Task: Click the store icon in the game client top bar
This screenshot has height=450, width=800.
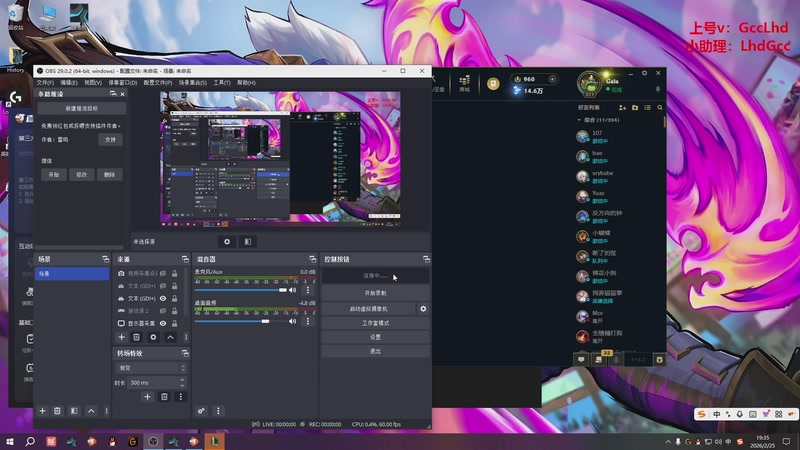Action: (x=464, y=82)
